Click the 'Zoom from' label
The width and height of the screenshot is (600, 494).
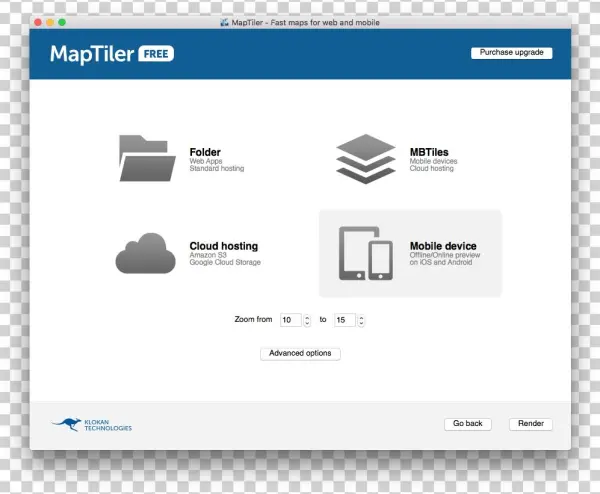pyautogui.click(x=253, y=320)
